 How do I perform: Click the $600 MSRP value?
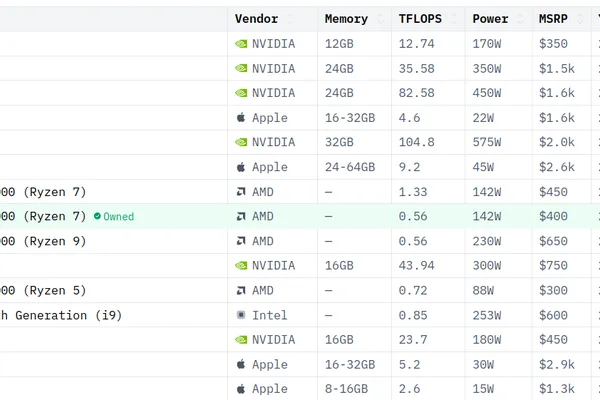coord(553,315)
